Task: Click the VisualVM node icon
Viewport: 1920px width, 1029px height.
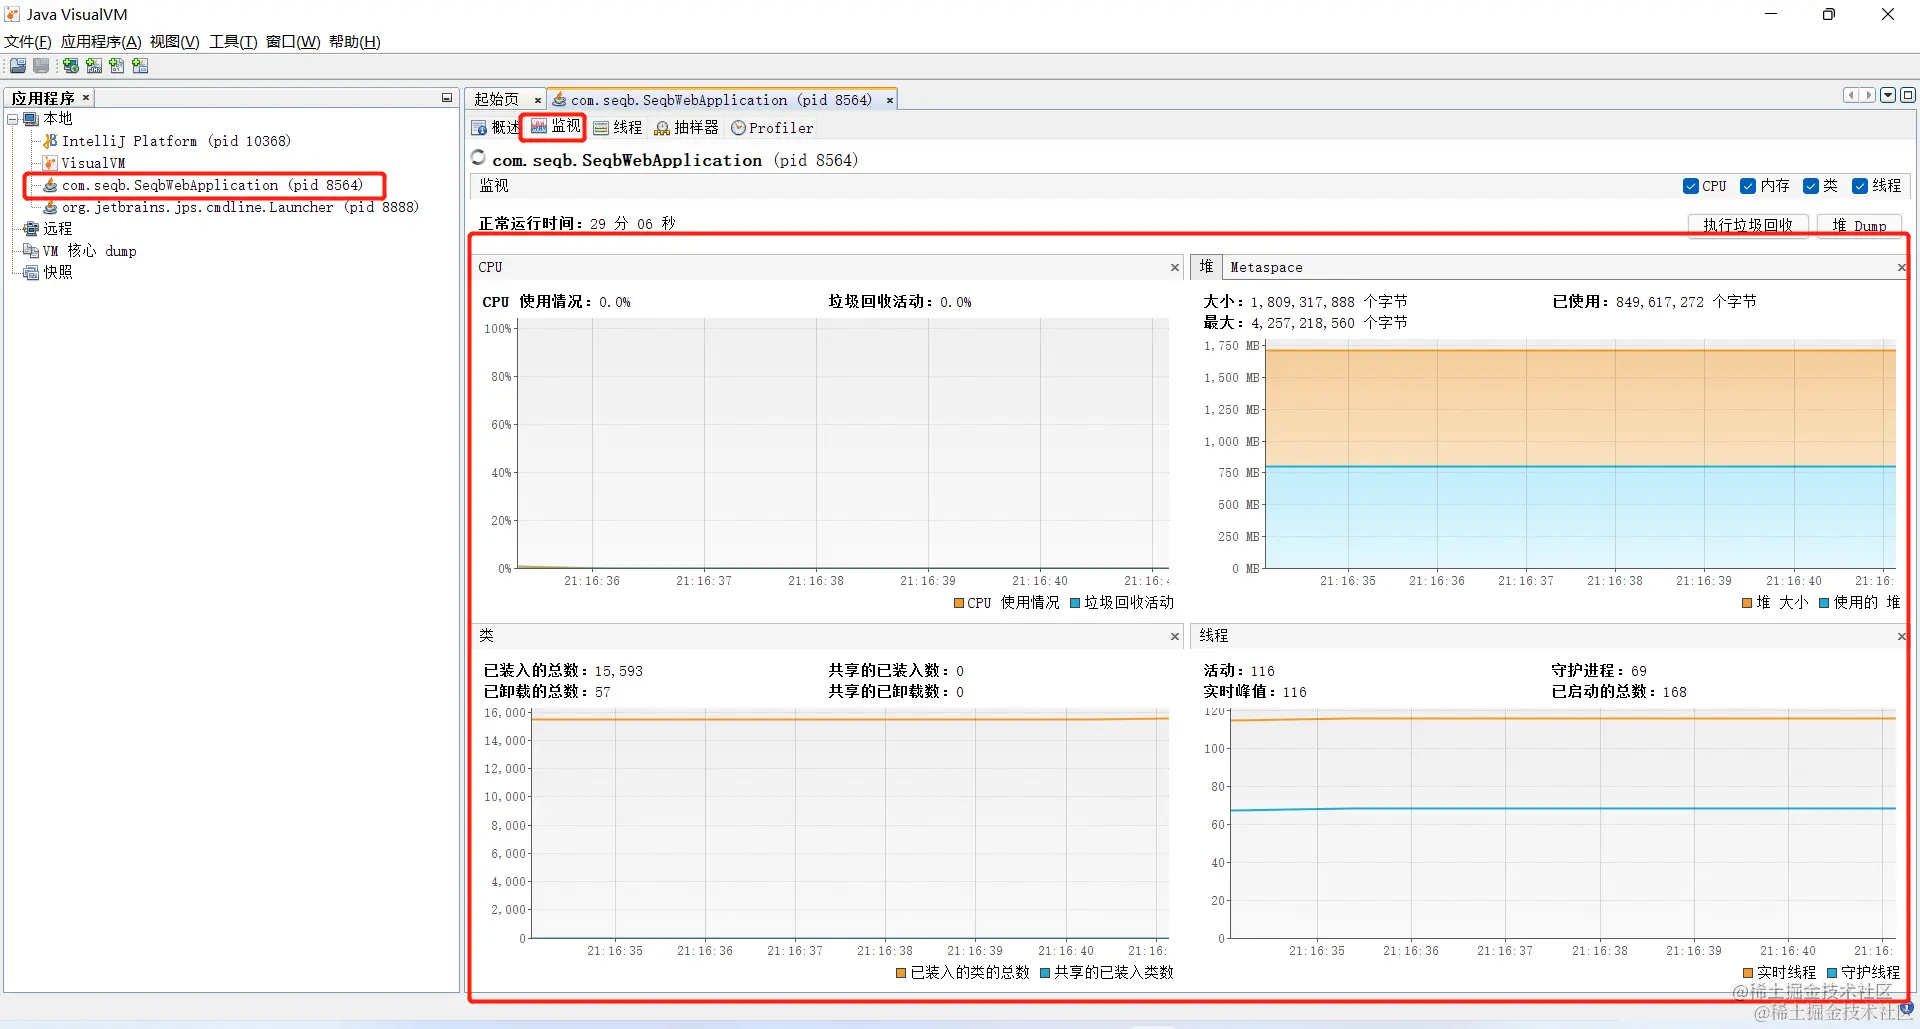Action: coord(50,163)
